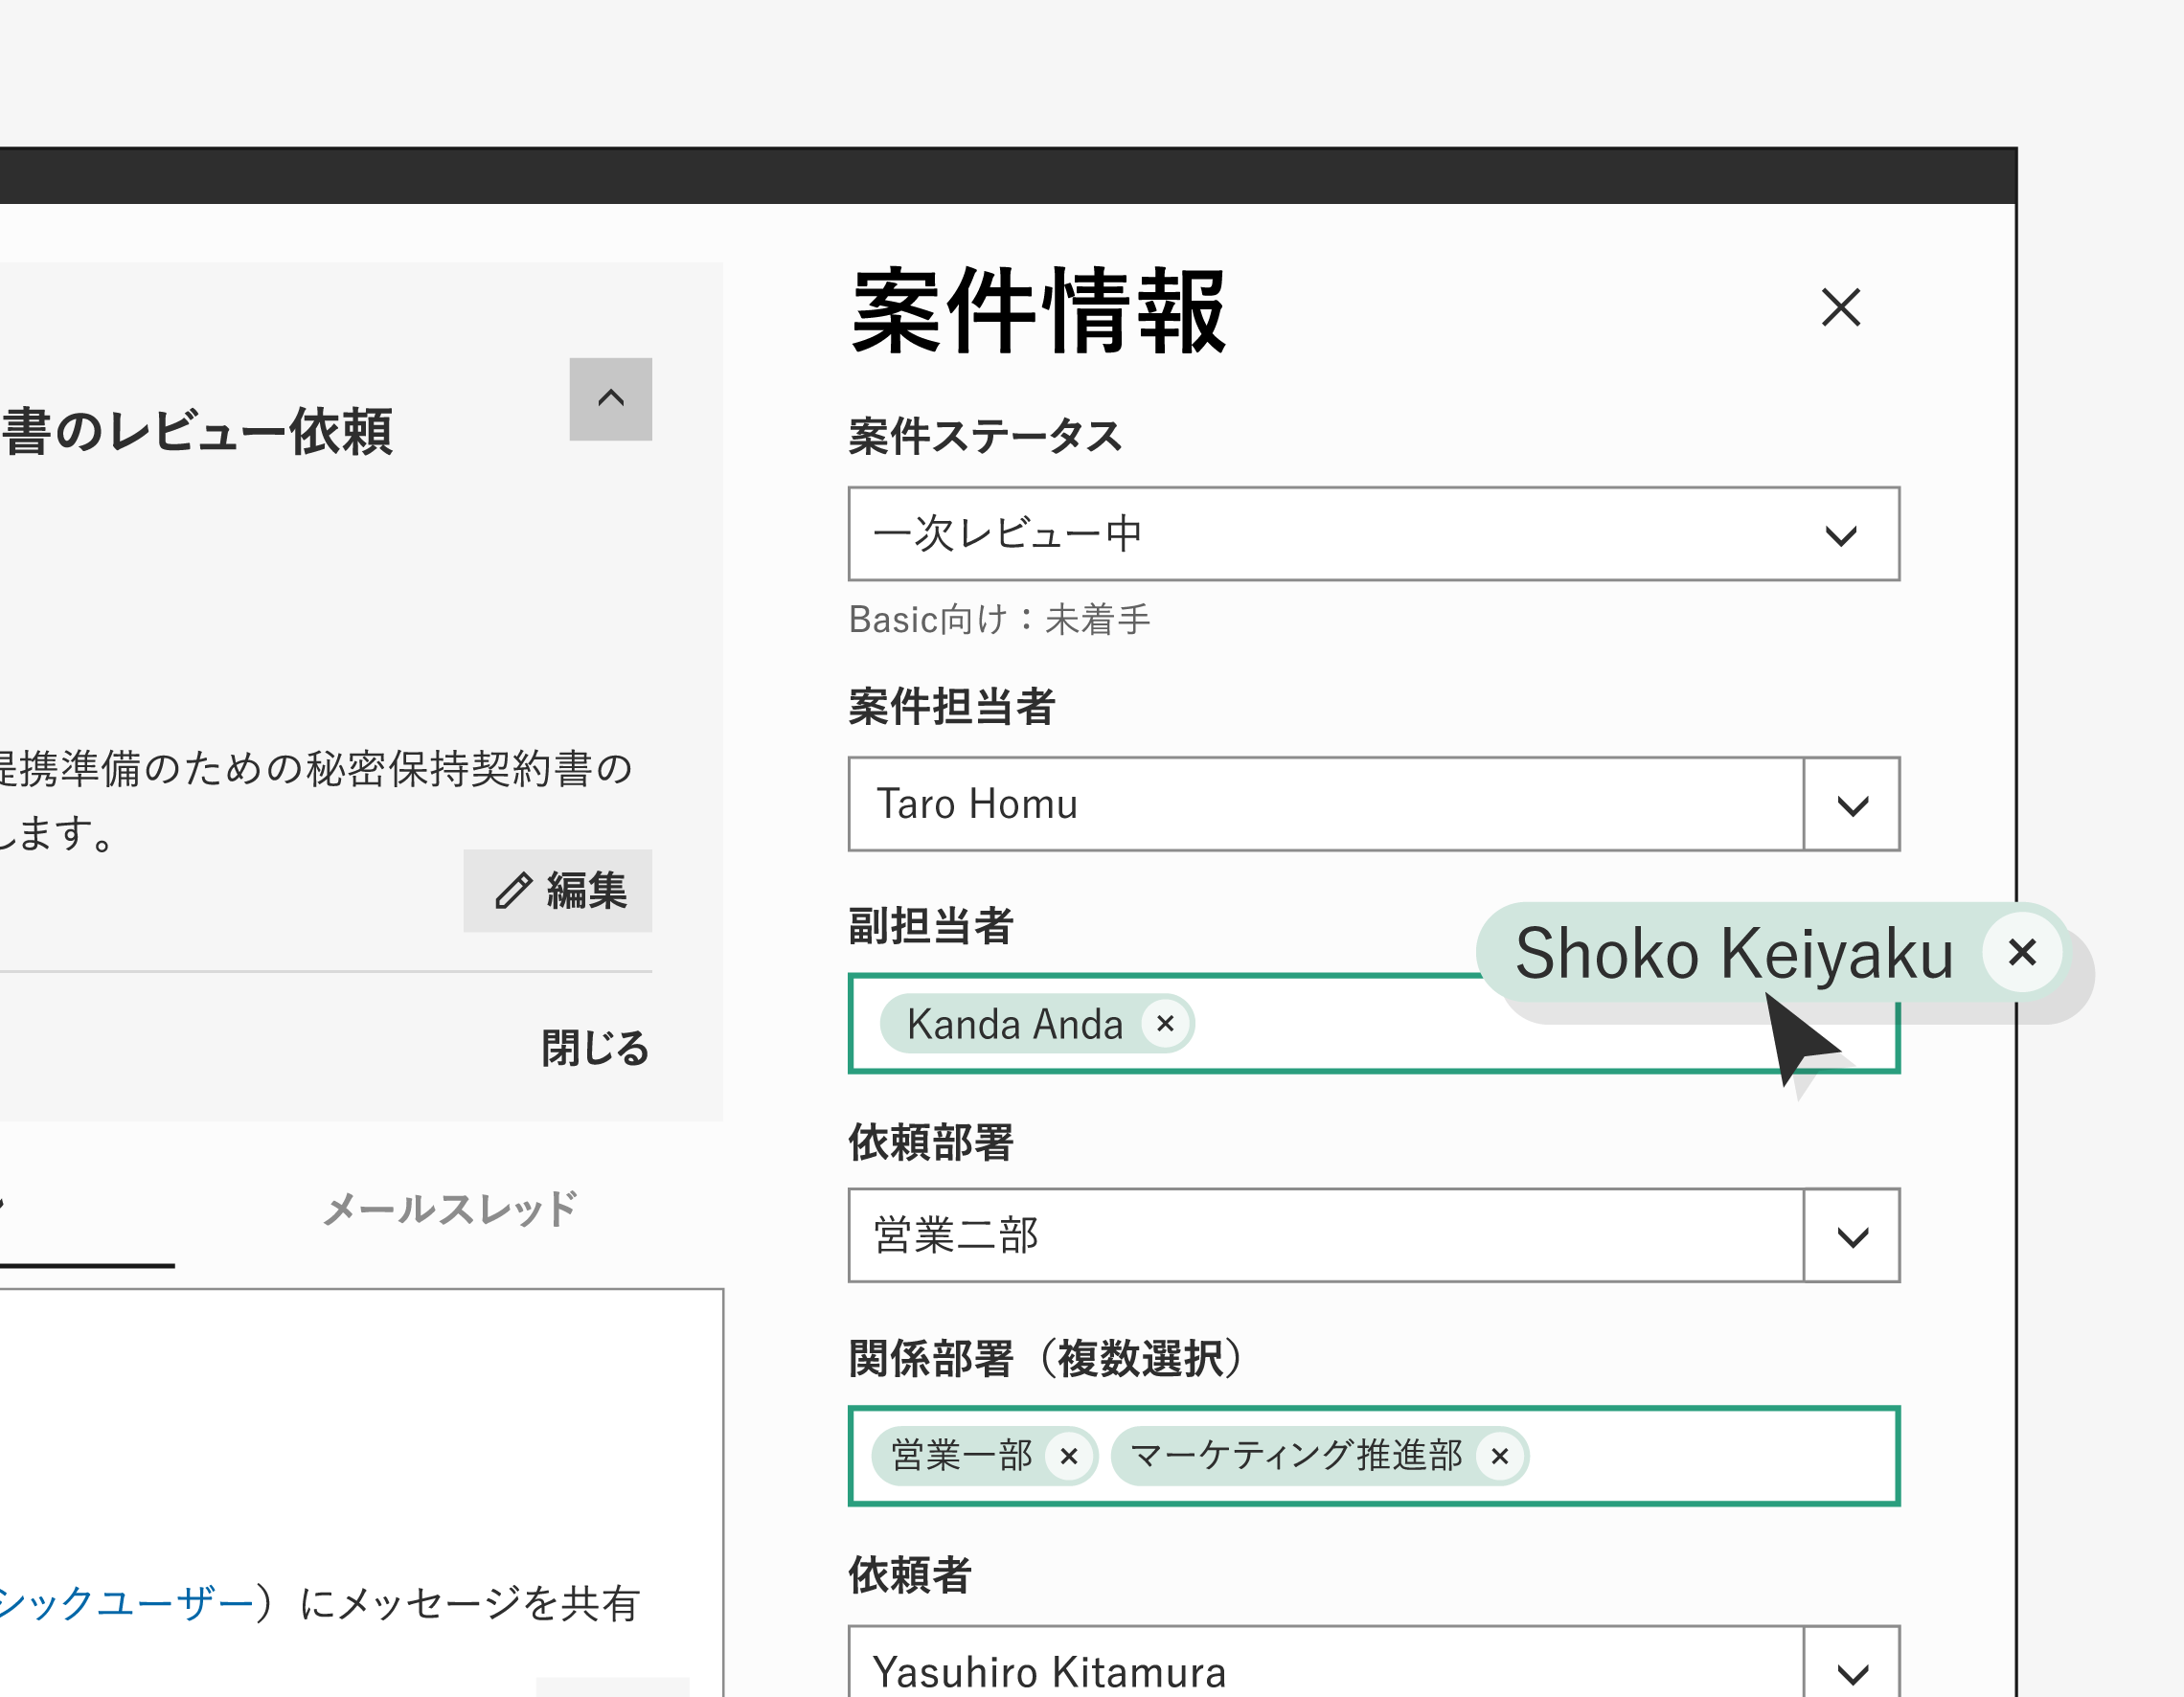Remove the Shoko Keiyaku tag
This screenshot has width=2184, height=1697.
coord(2022,952)
